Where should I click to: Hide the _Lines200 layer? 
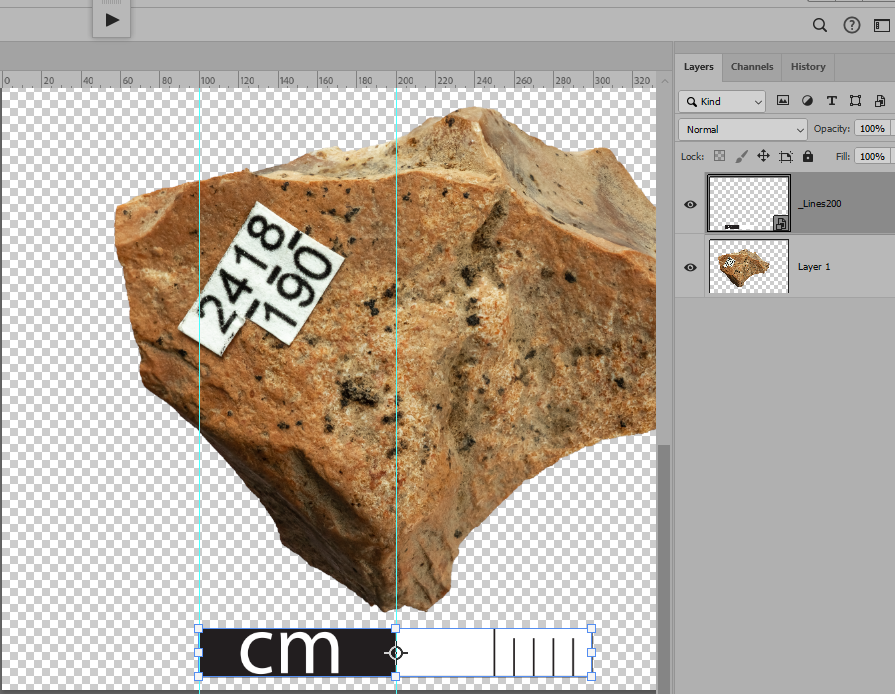tap(690, 204)
